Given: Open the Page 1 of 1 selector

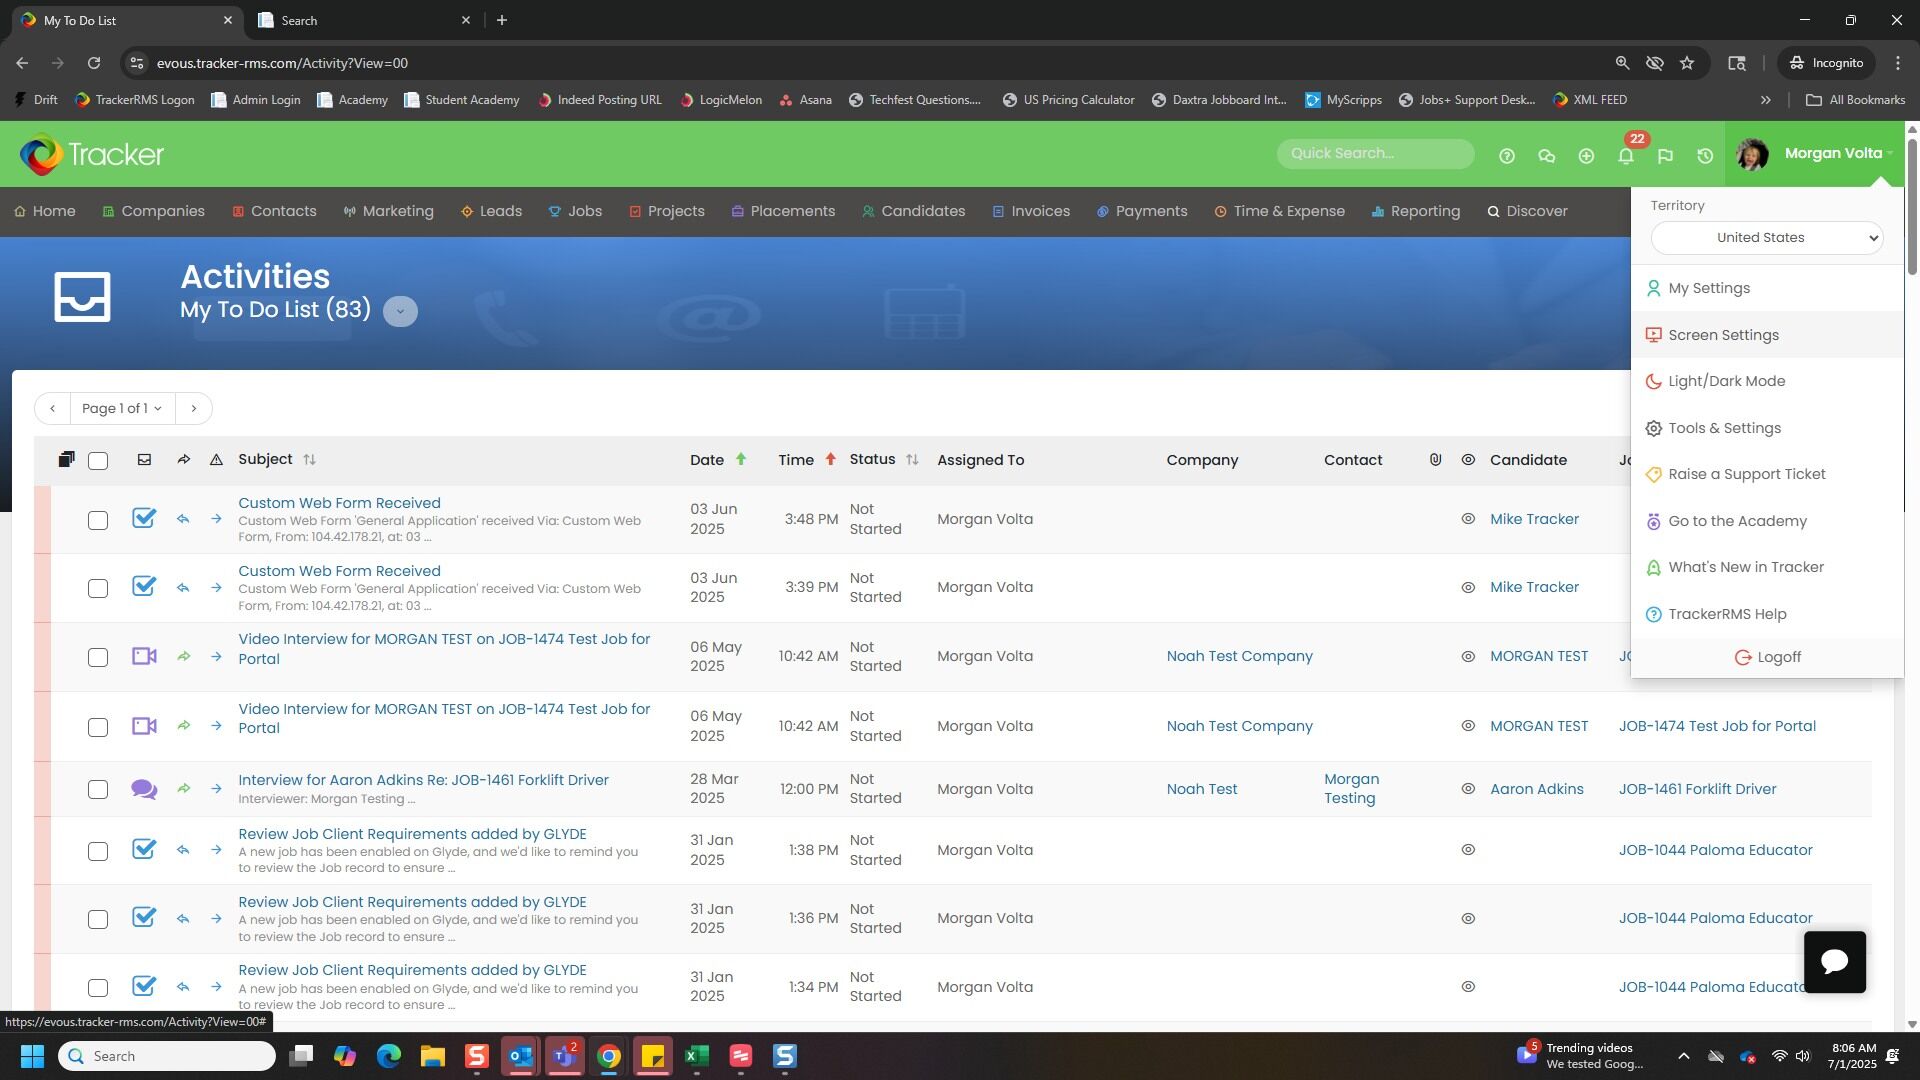Looking at the screenshot, I should pos(122,408).
